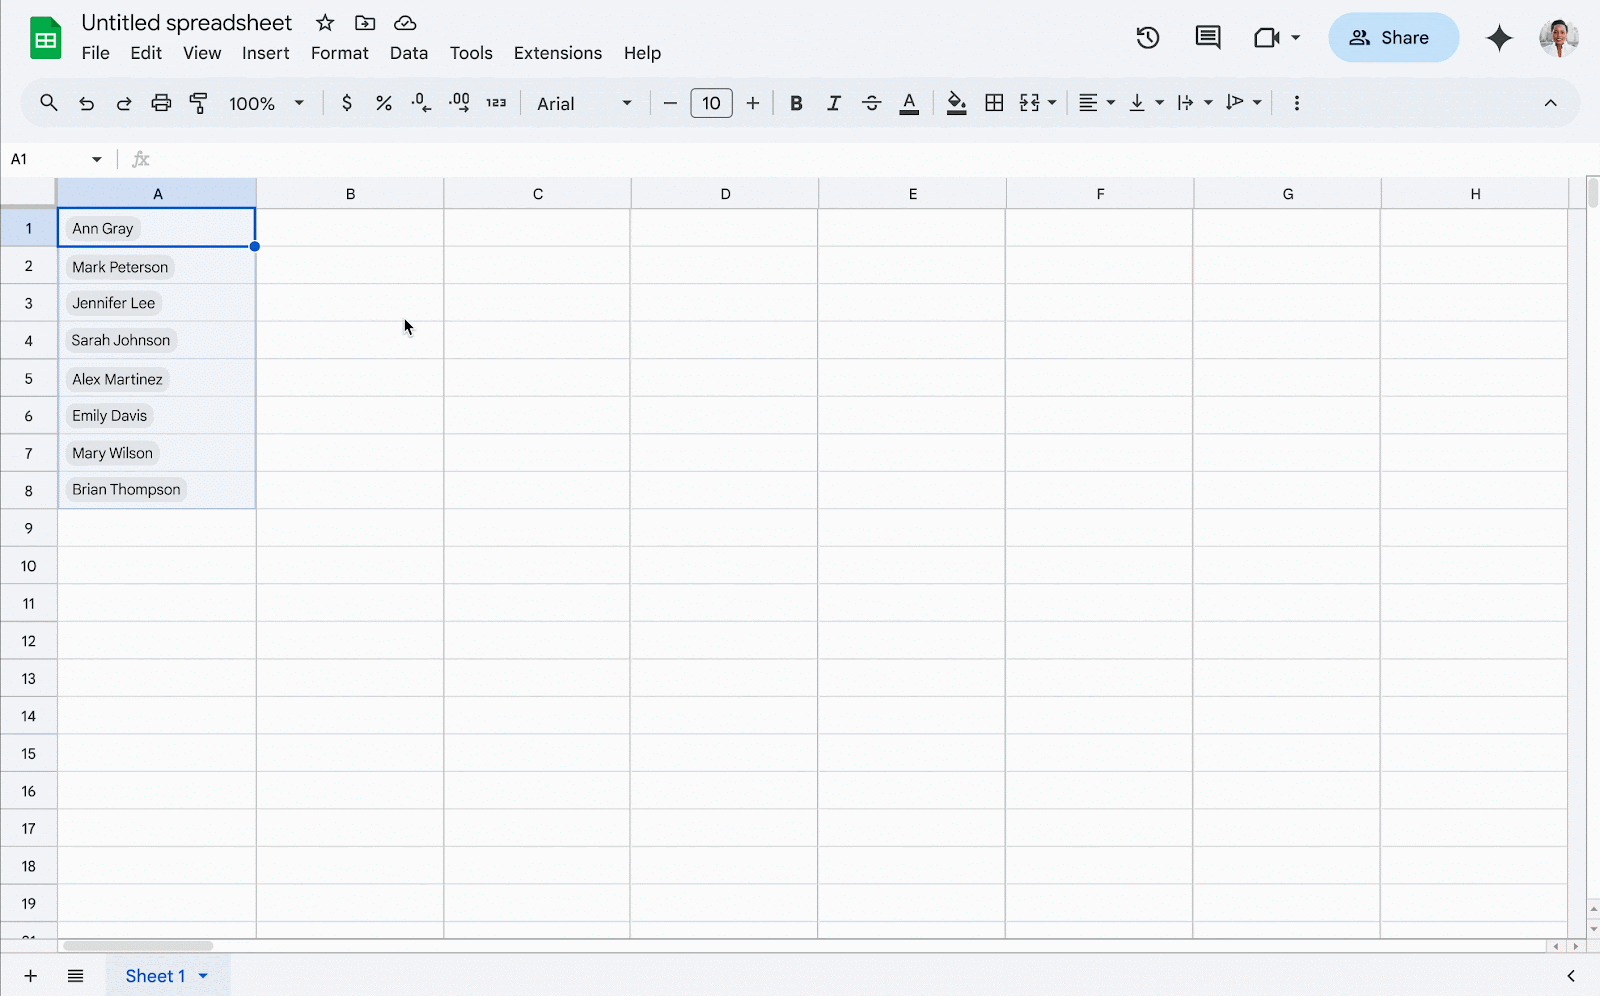The width and height of the screenshot is (1600, 996).
Task: Open version history clock icon
Action: coord(1148,38)
